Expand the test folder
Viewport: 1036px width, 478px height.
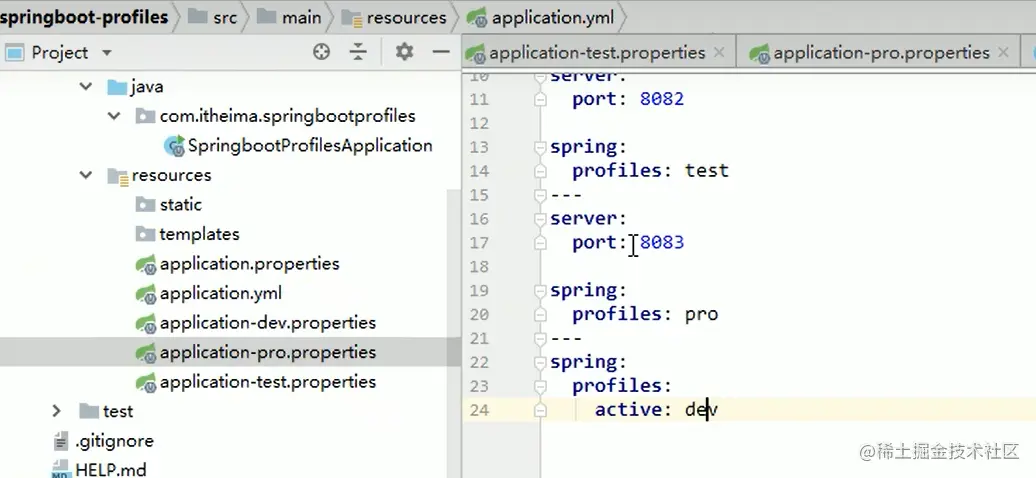(x=57, y=411)
